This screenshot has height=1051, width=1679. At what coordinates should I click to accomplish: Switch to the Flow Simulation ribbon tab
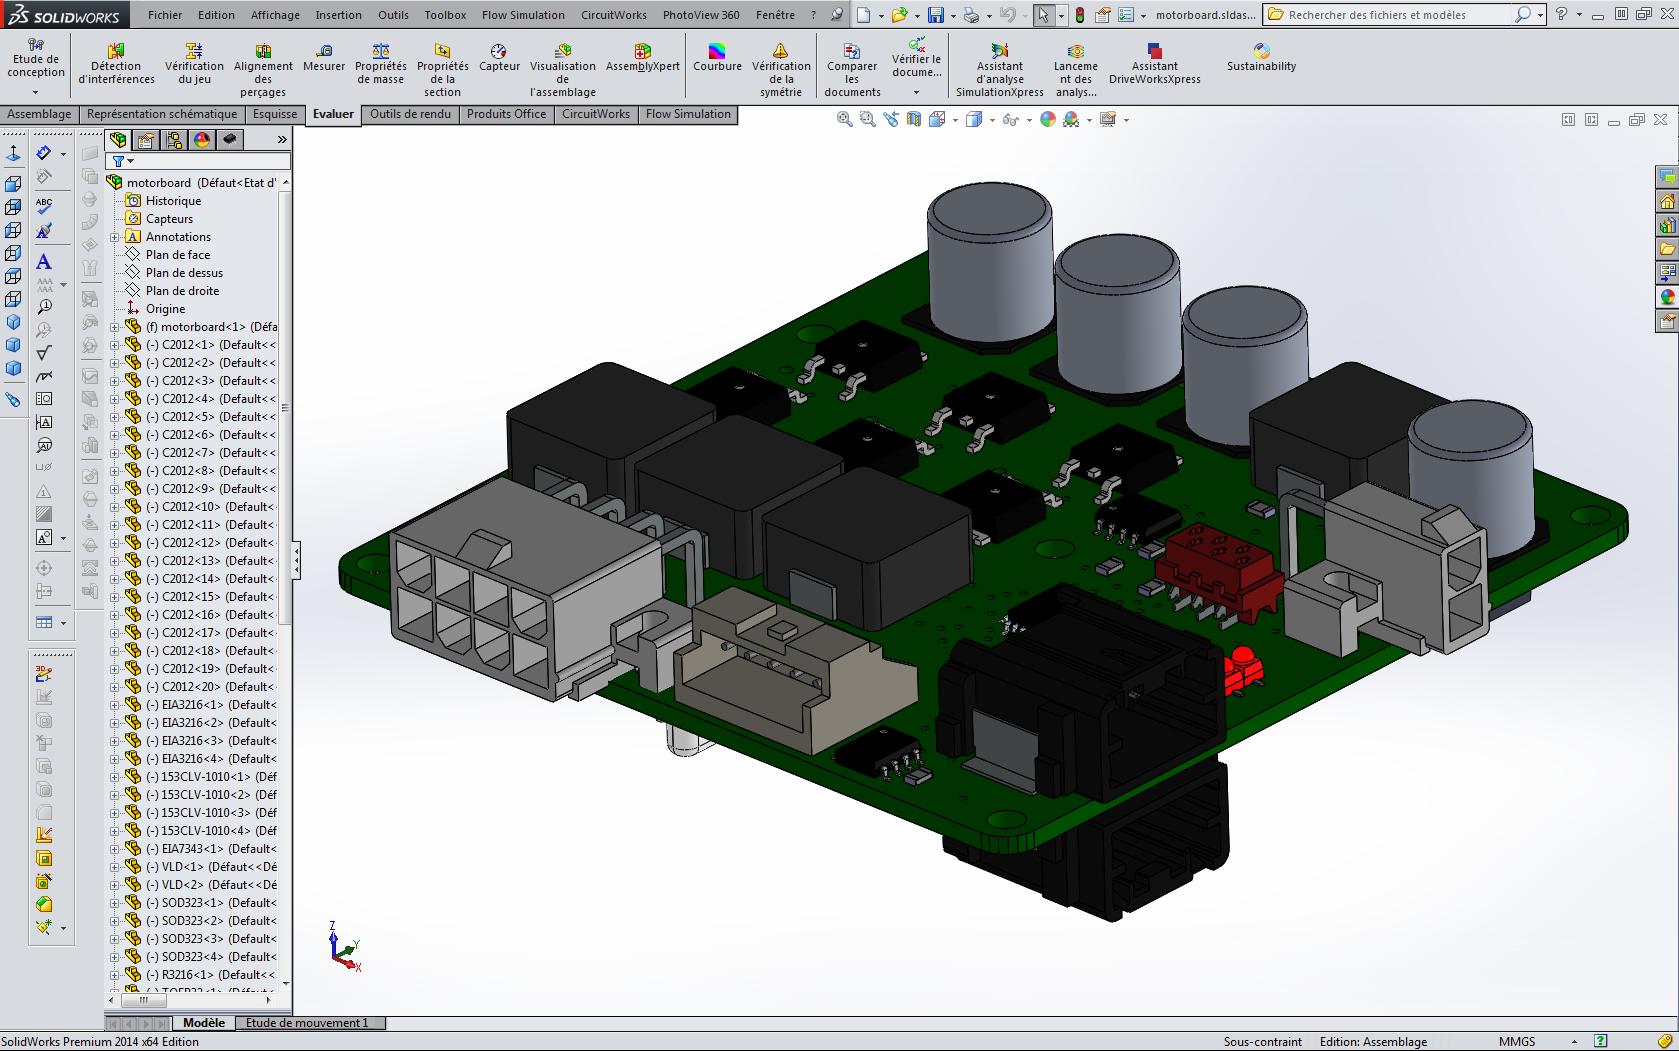tap(688, 114)
